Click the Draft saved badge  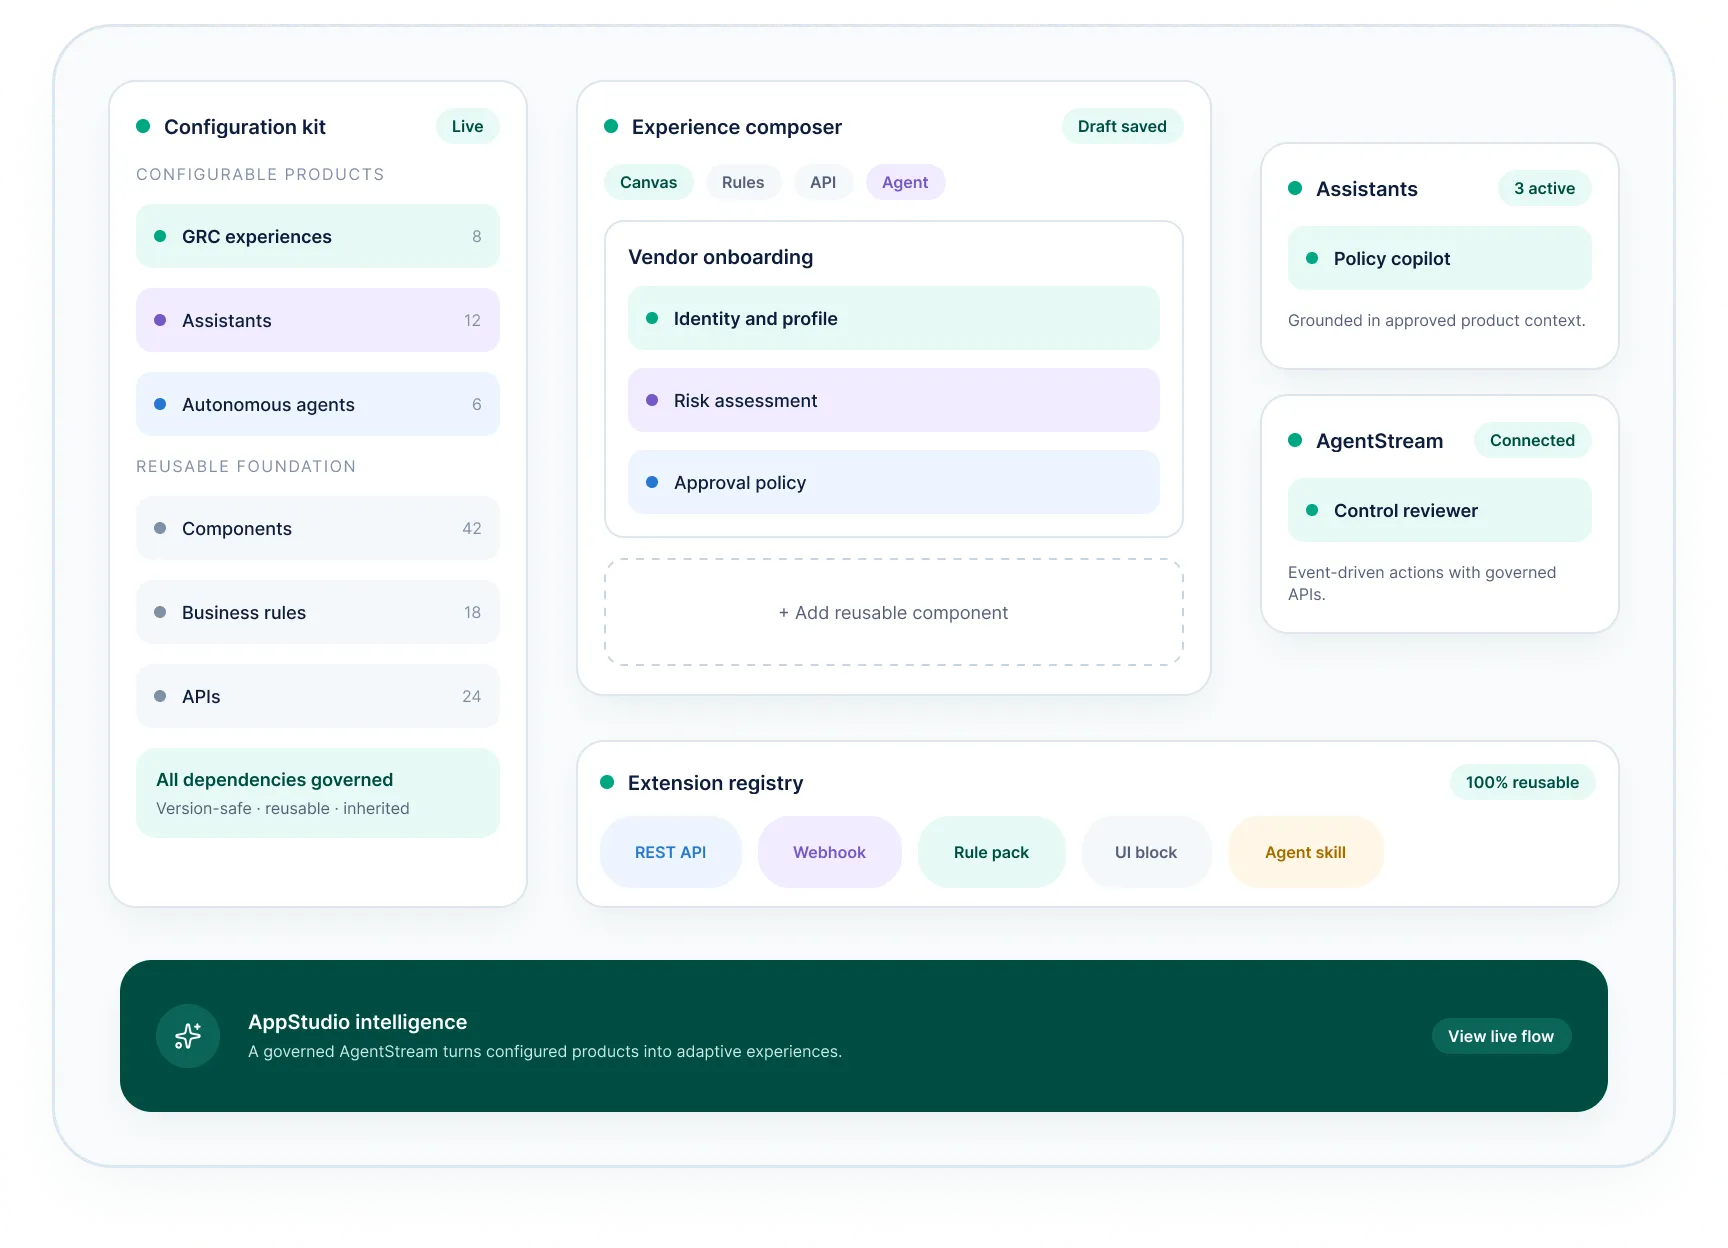(x=1122, y=126)
